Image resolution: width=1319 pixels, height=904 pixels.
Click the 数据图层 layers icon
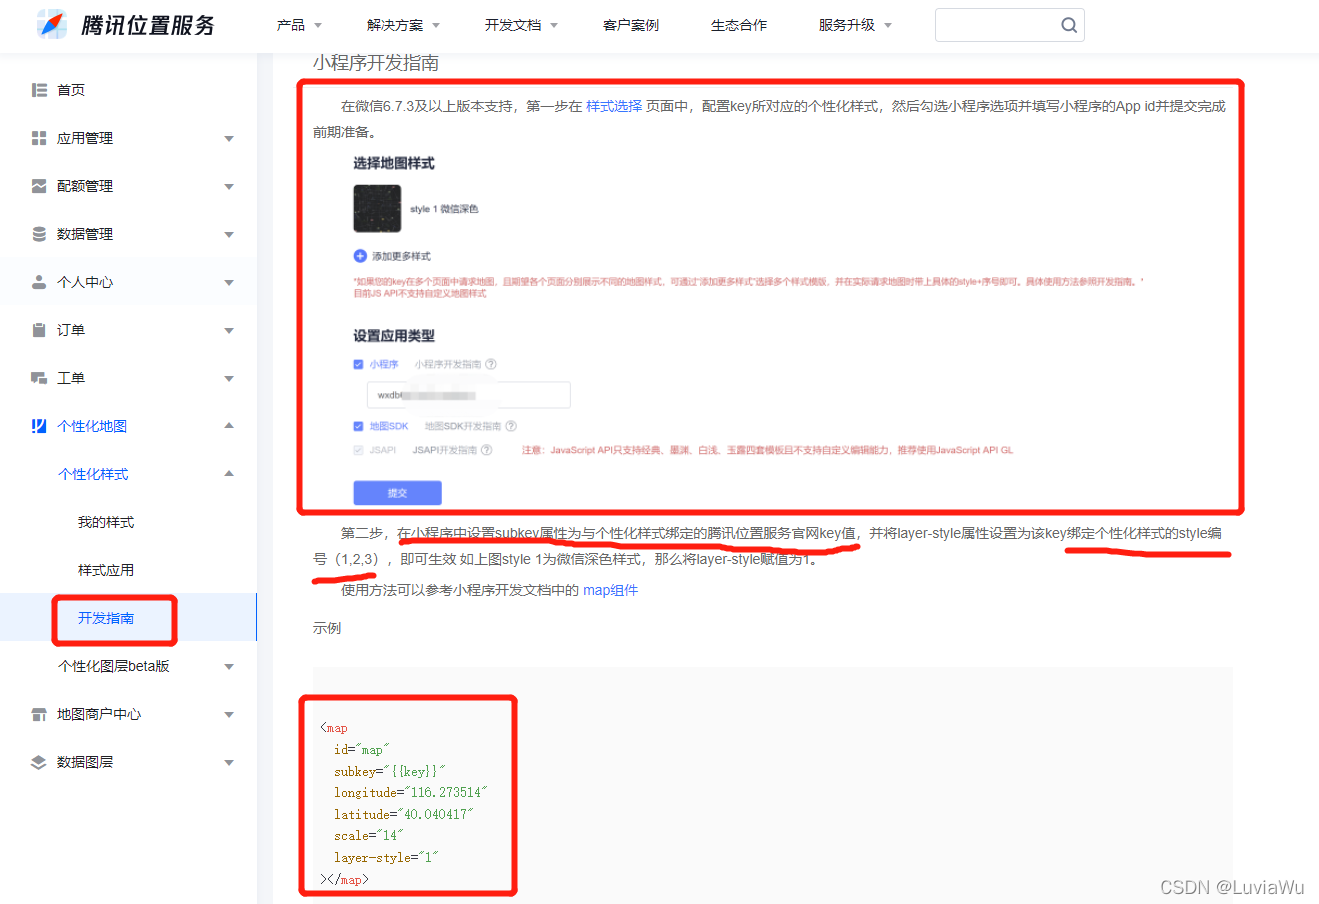(39, 762)
